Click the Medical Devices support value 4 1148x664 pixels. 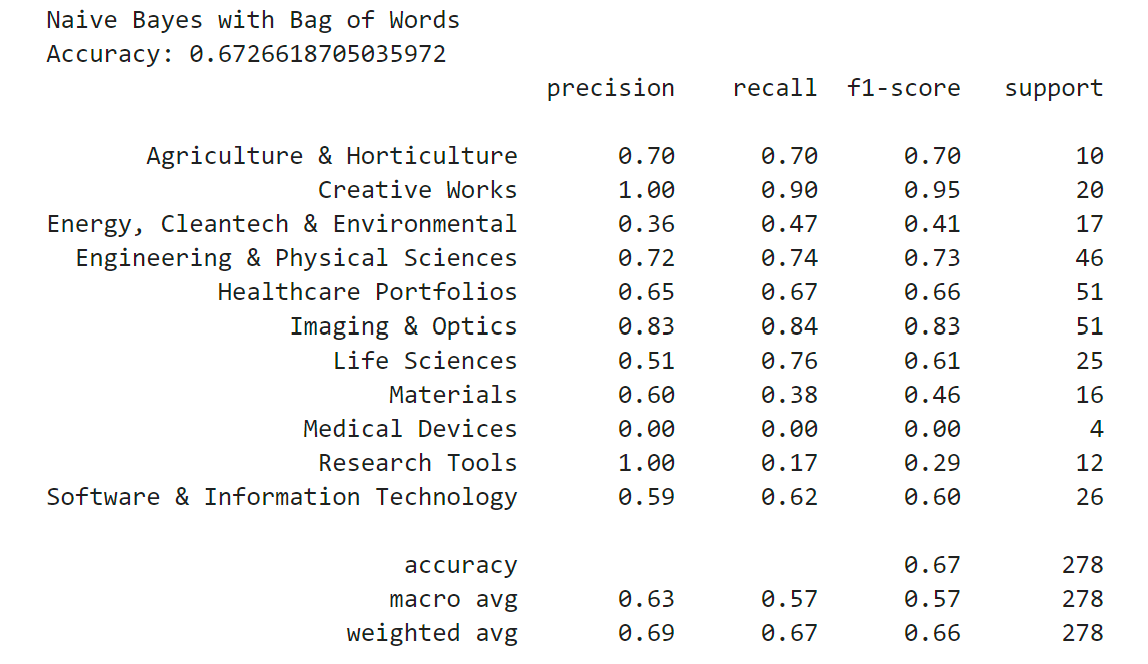click(x=1096, y=428)
